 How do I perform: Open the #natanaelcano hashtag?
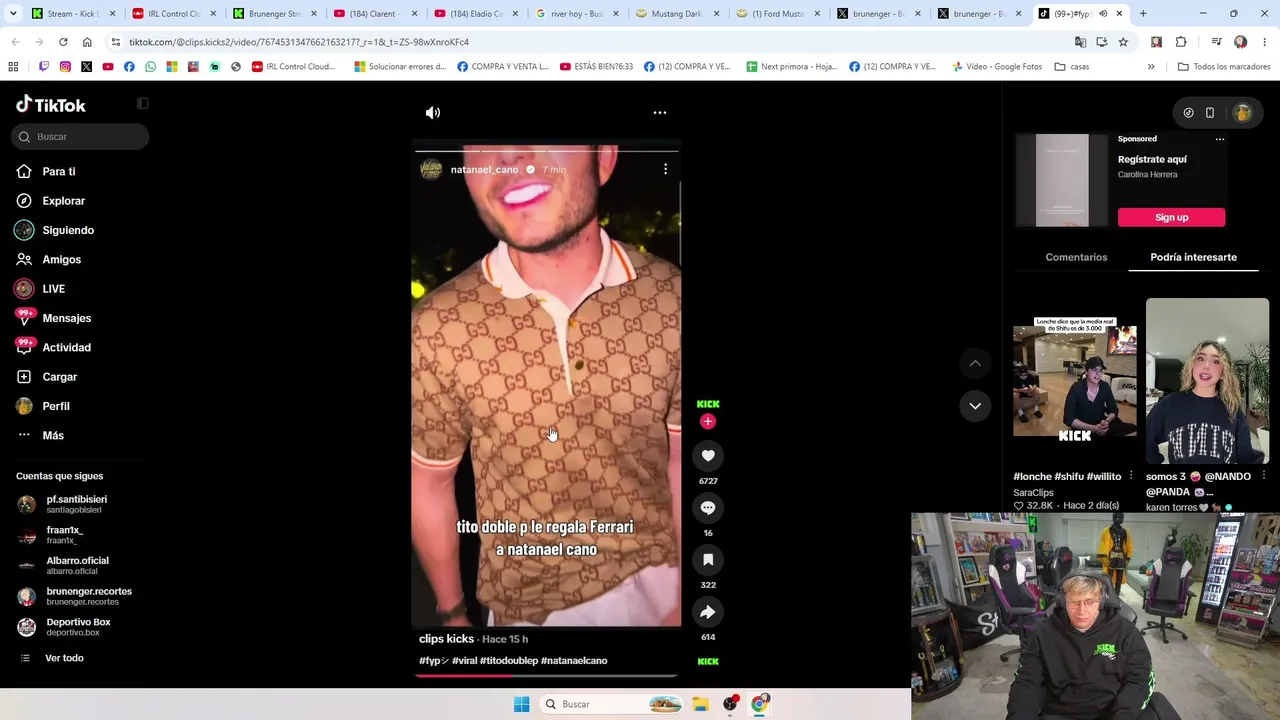click(x=574, y=661)
